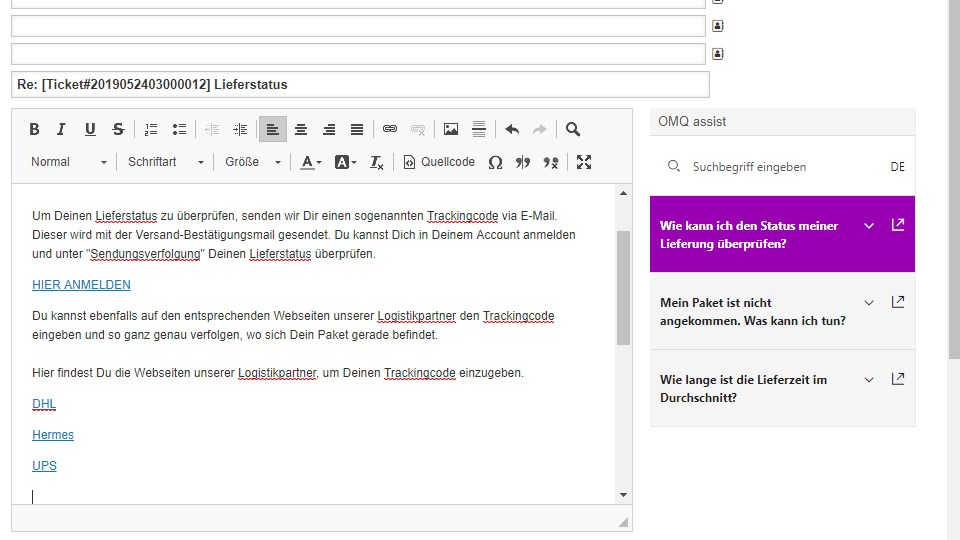The height and width of the screenshot is (540, 960).
Task: Click the empty field directly above subject
Action: [358, 54]
